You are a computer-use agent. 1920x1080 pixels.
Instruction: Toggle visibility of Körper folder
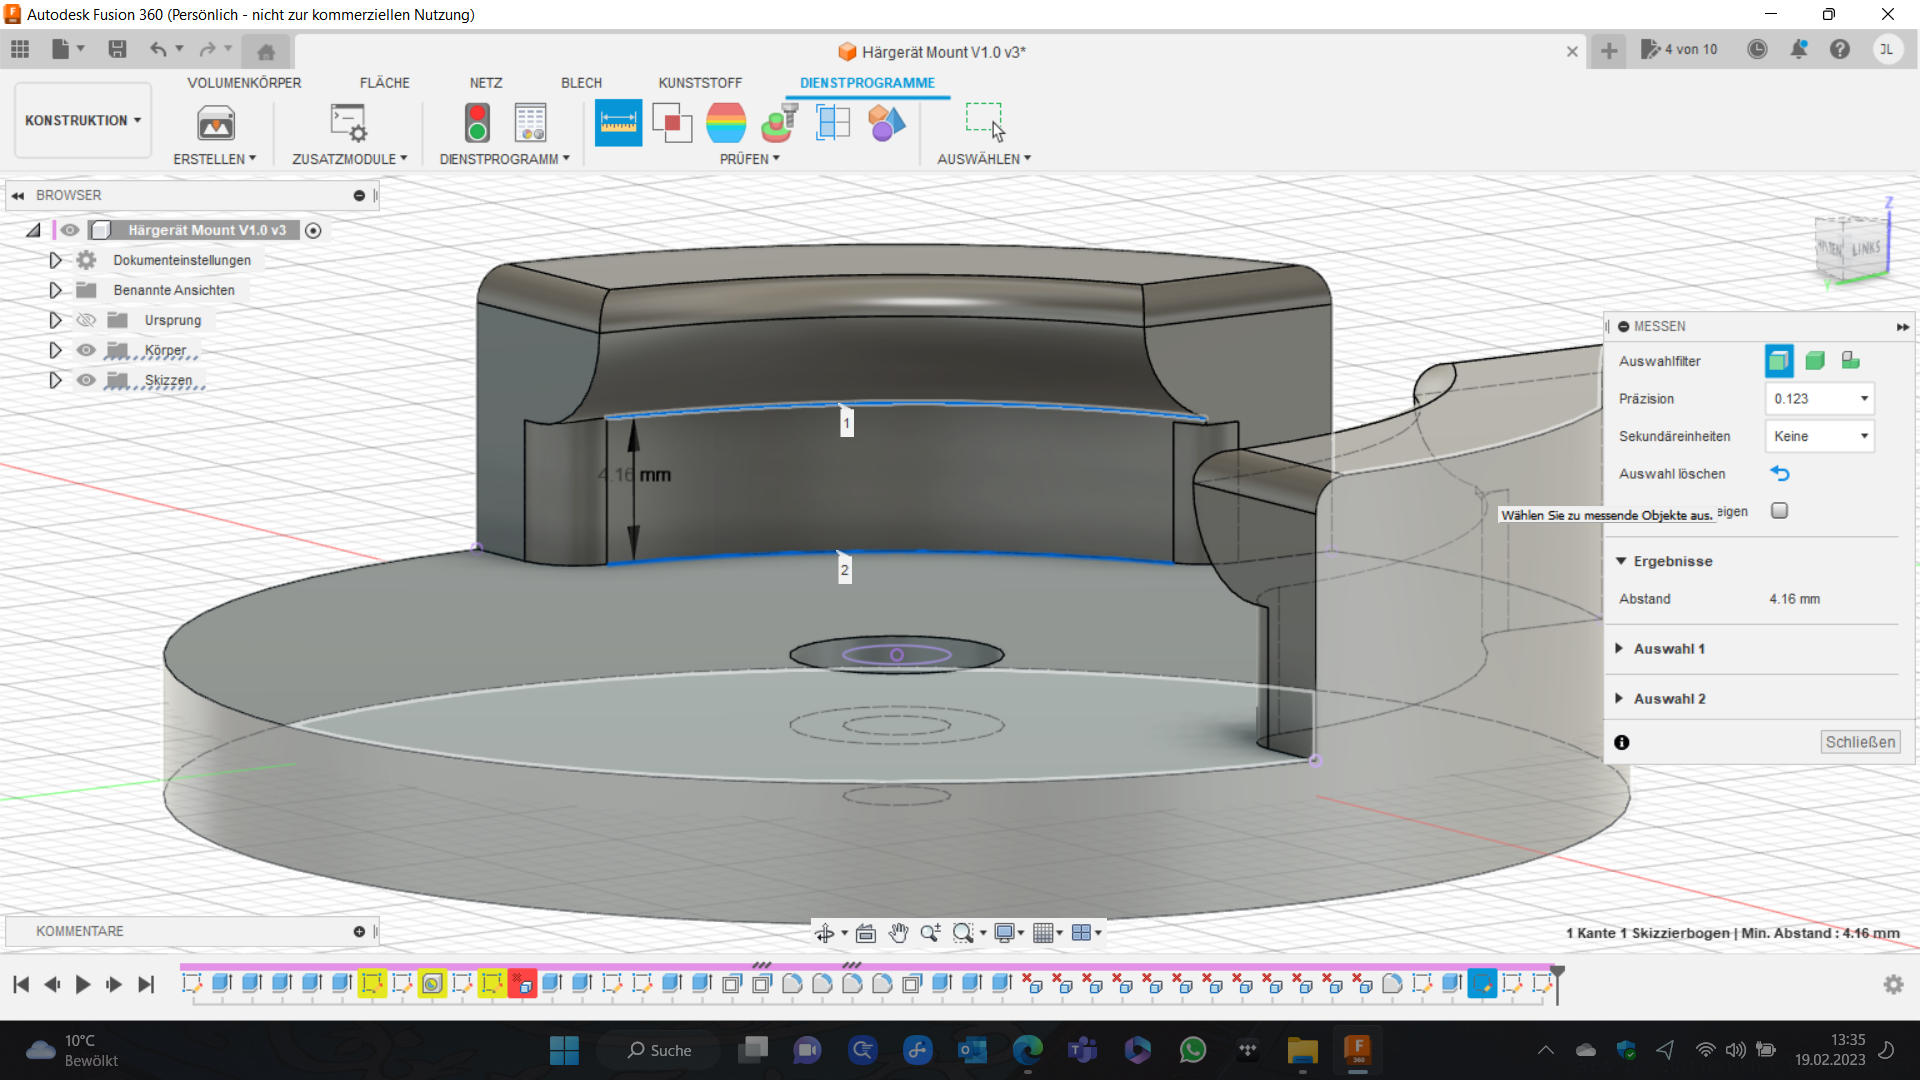coord(87,350)
